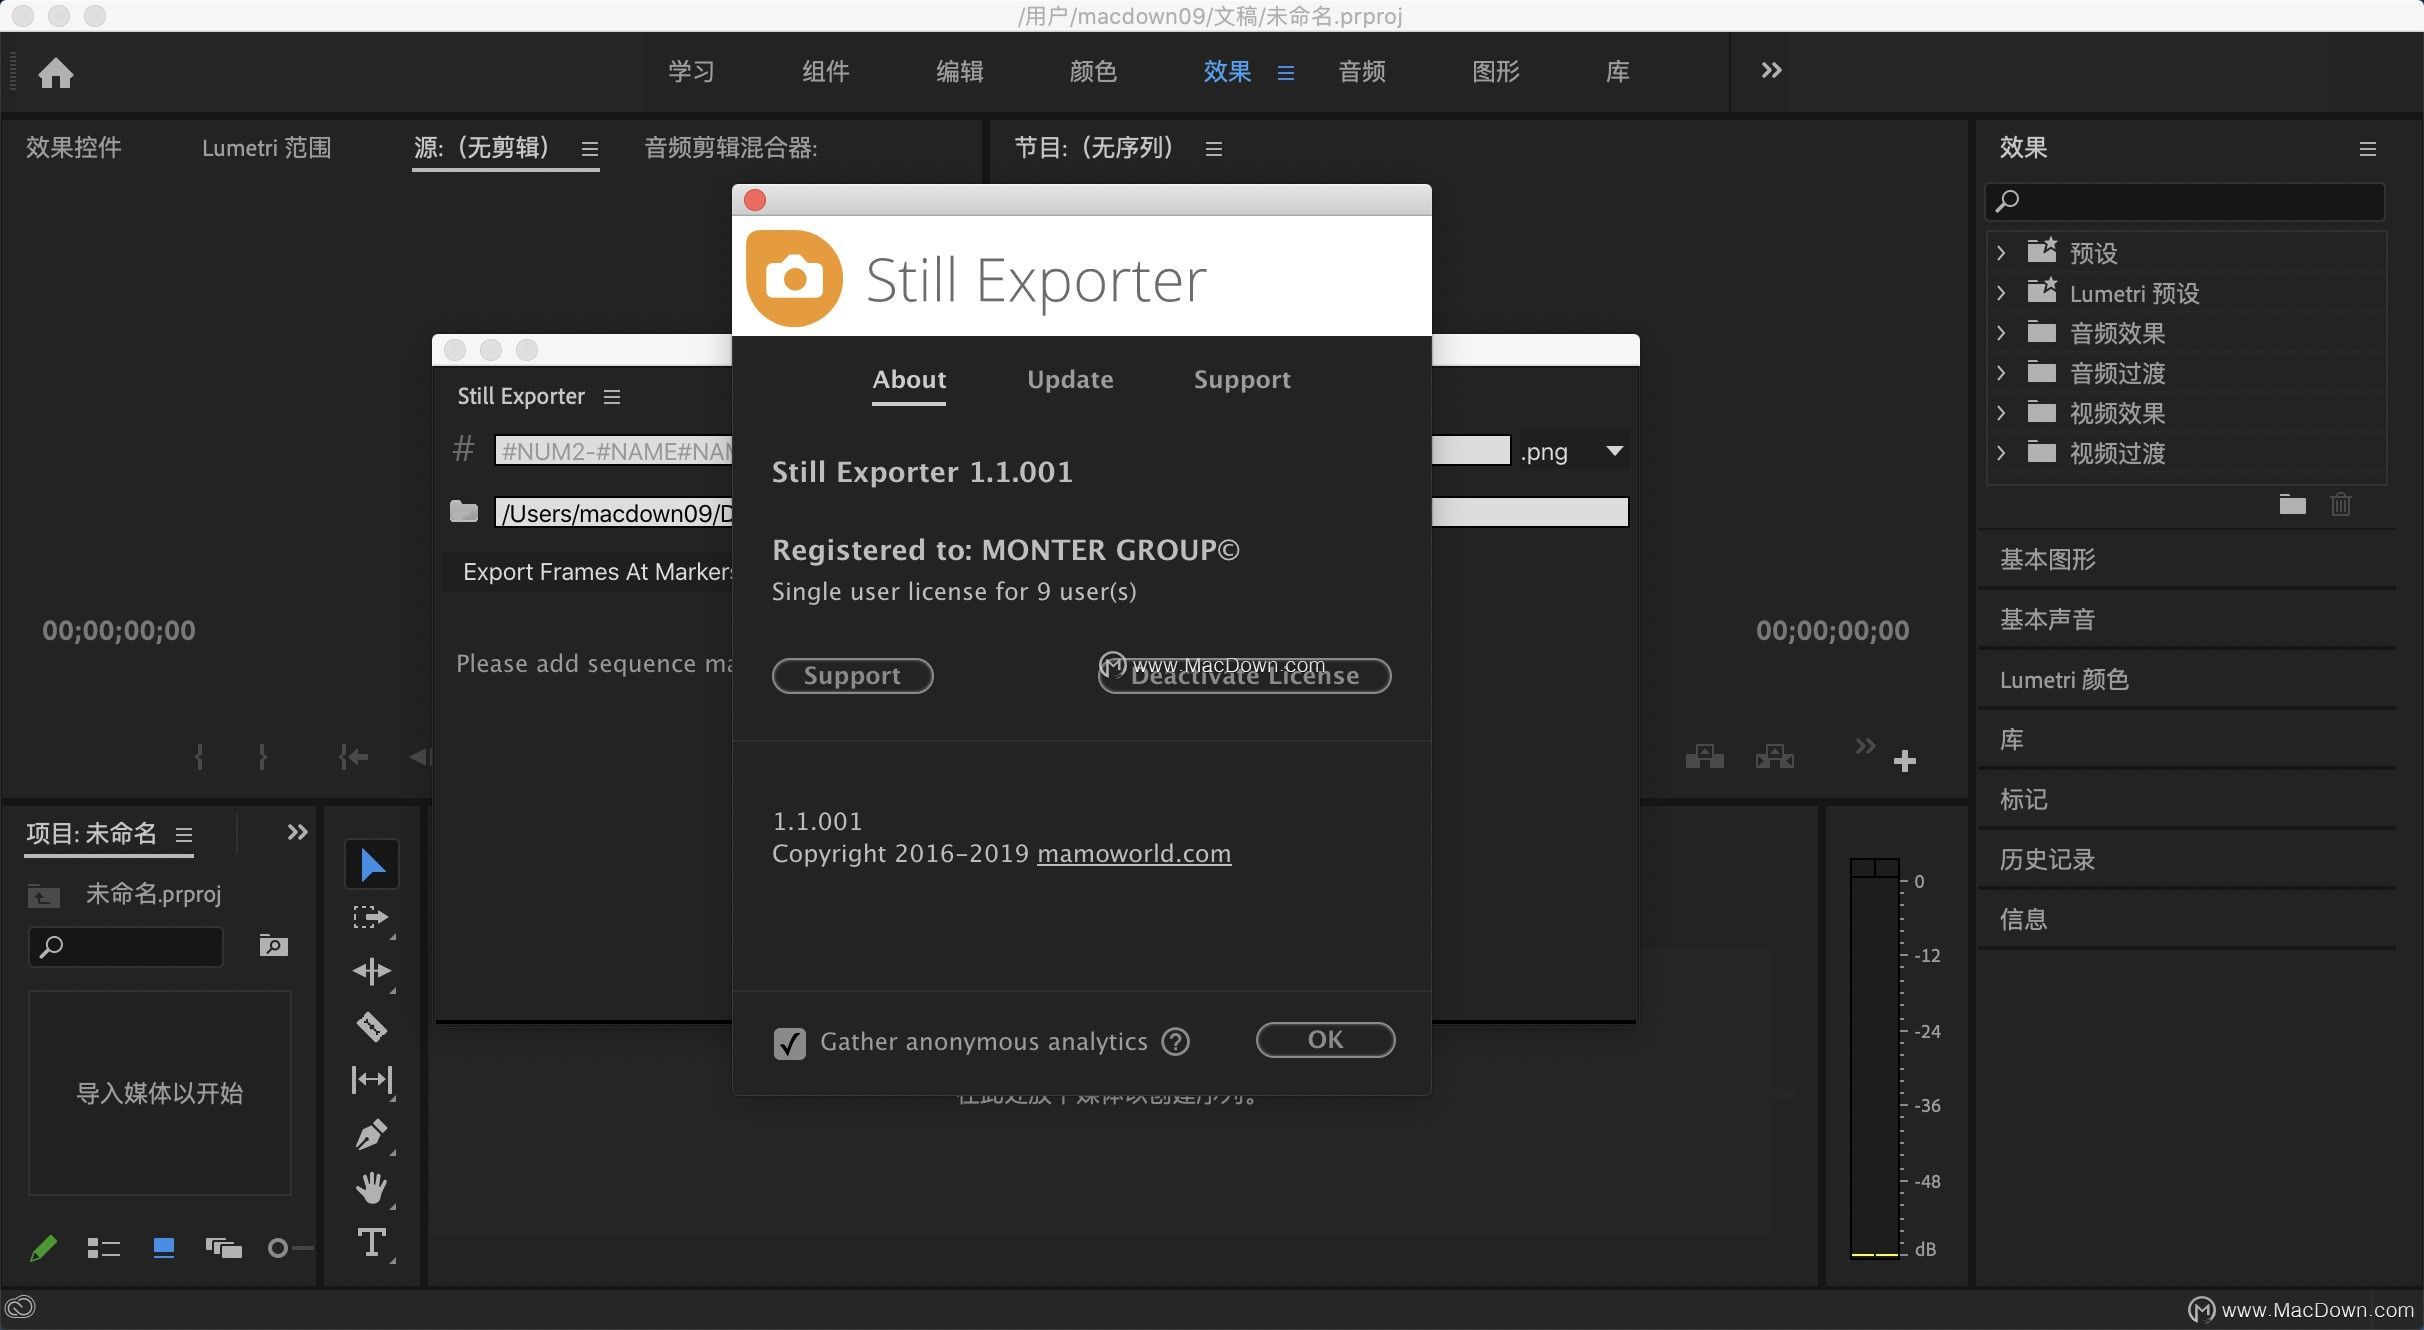Image resolution: width=2424 pixels, height=1330 pixels.
Task: Select the Razor tool
Action: [371, 1026]
